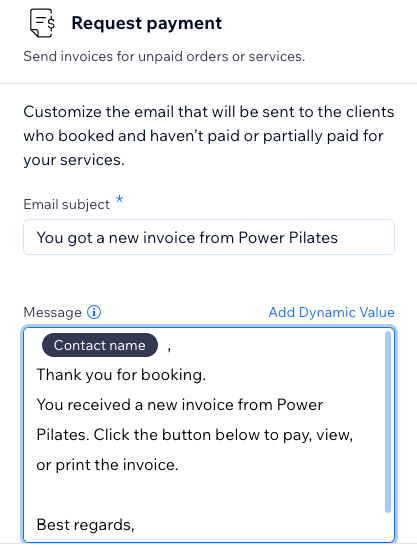Image resolution: width=417 pixels, height=548 pixels.
Task: Click the Email subject label
Action: pyautogui.click(x=66, y=204)
